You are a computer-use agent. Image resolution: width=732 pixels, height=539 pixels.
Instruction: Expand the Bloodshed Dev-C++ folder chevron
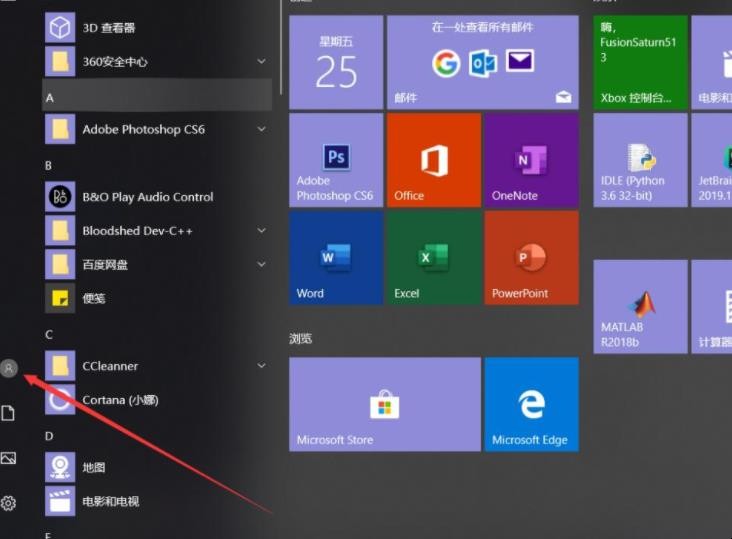(x=262, y=230)
